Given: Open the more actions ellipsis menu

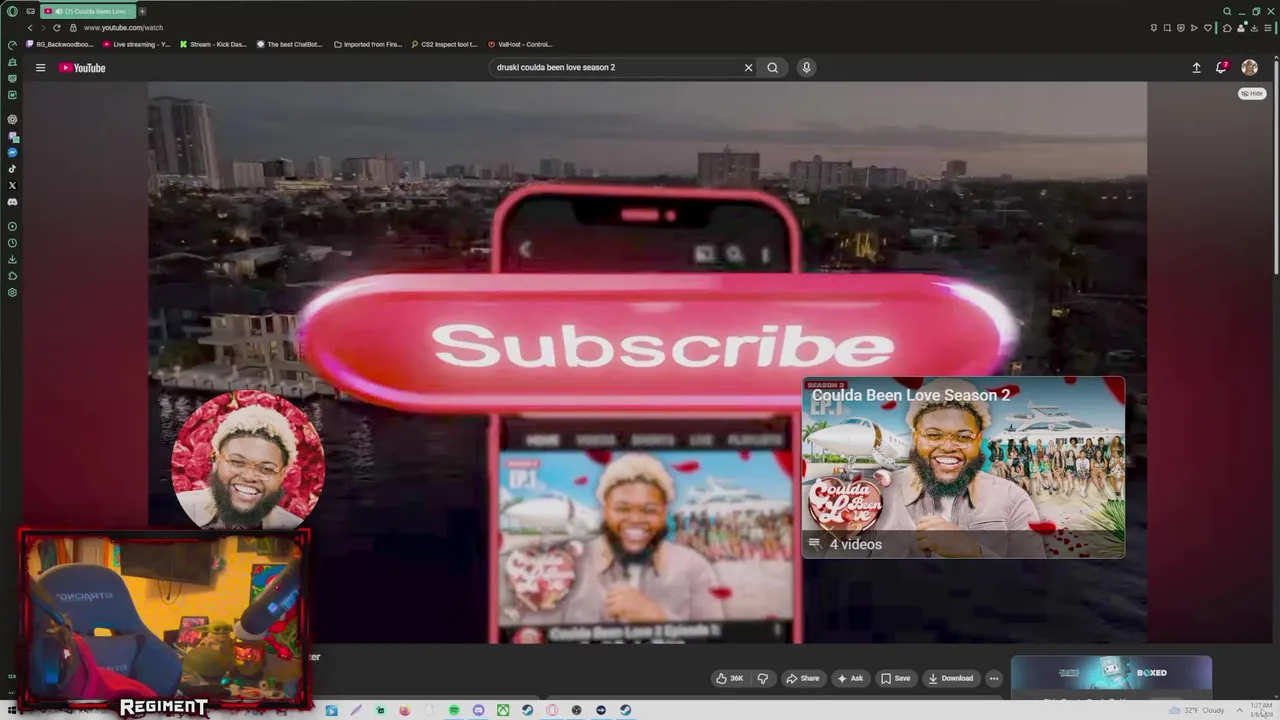Looking at the screenshot, I should click(x=993, y=678).
